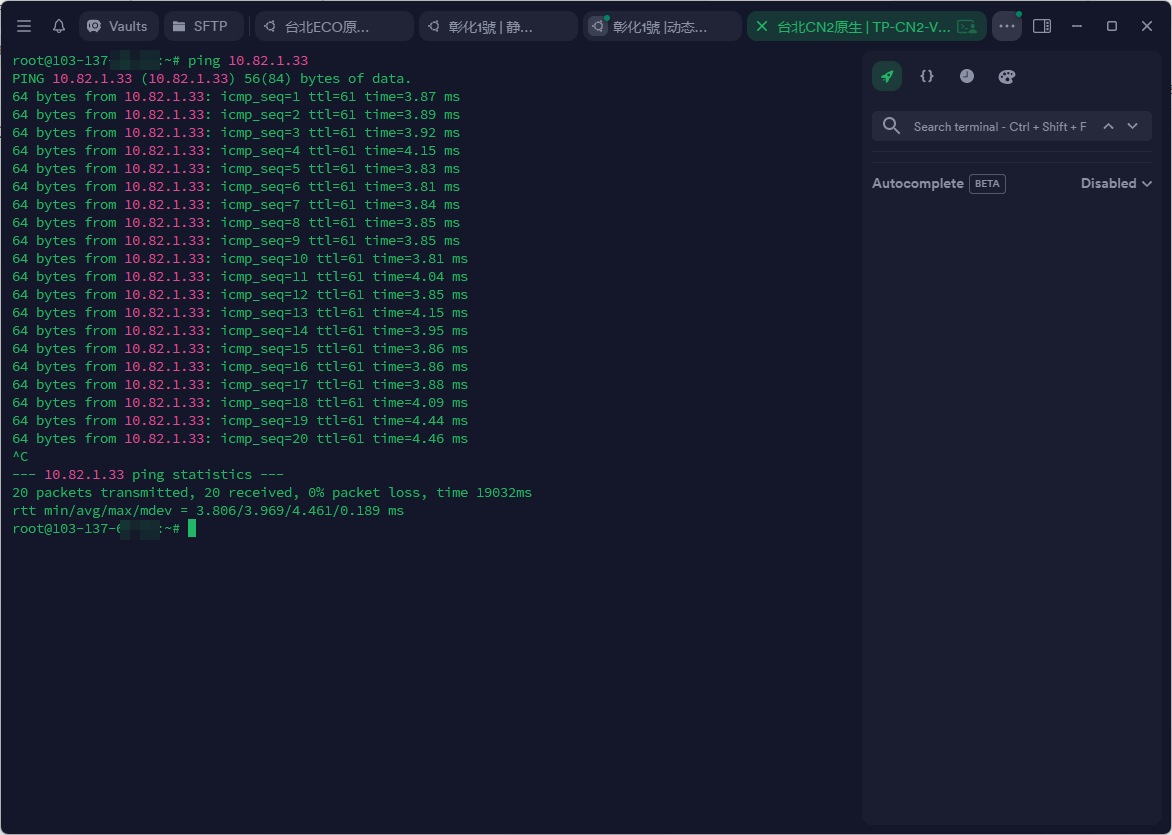
Task: Open the snippets curly braces panel
Action: (x=927, y=76)
